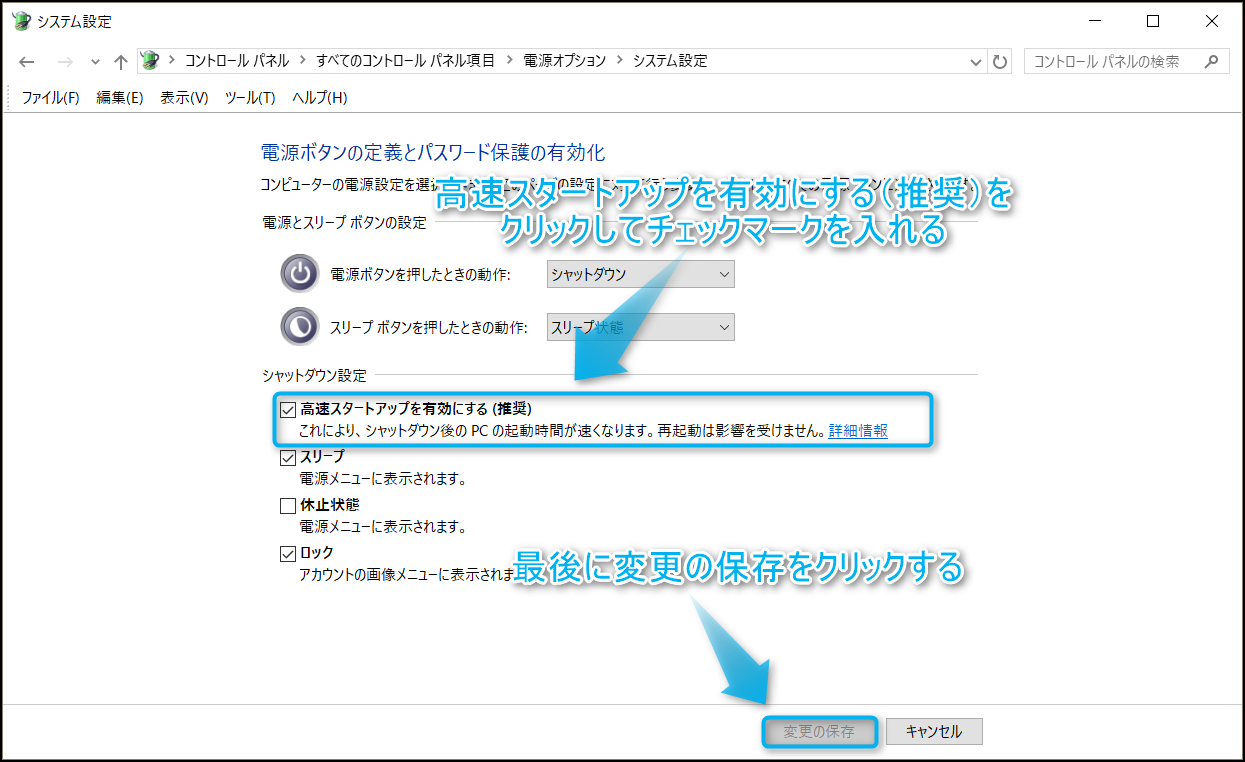
Task: Click the power button icon
Action: 299,274
